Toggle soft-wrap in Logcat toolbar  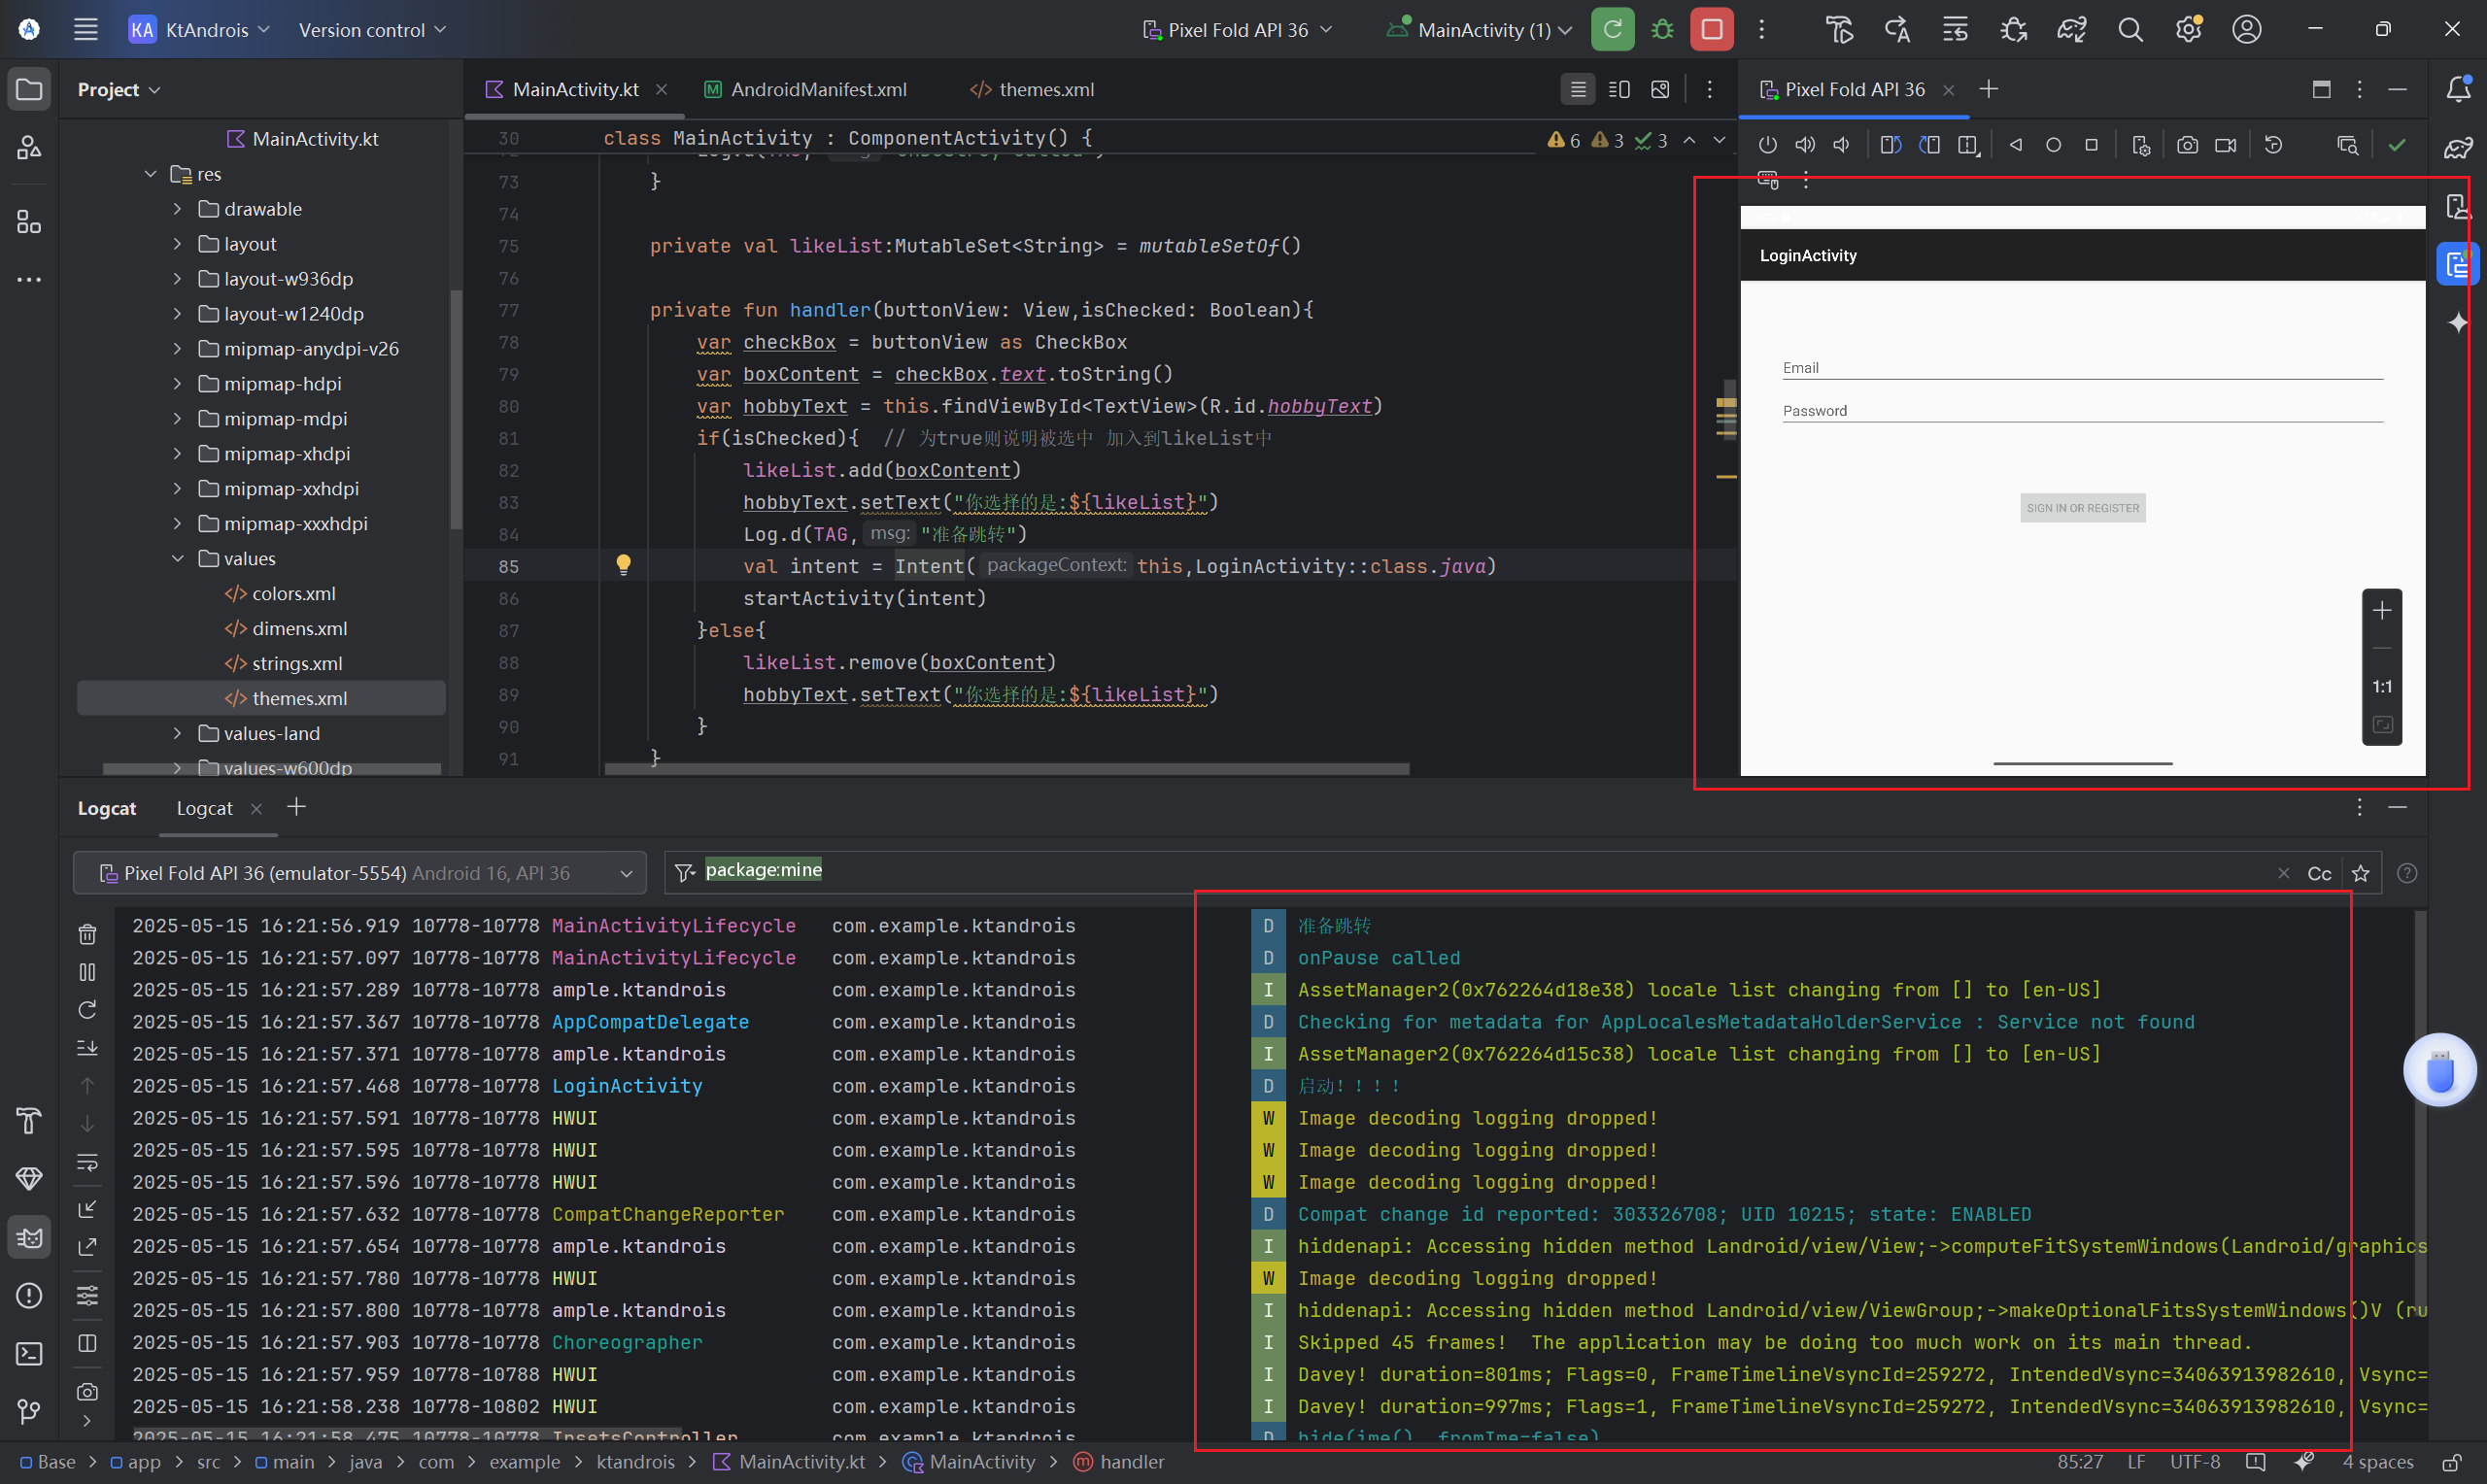click(87, 1162)
